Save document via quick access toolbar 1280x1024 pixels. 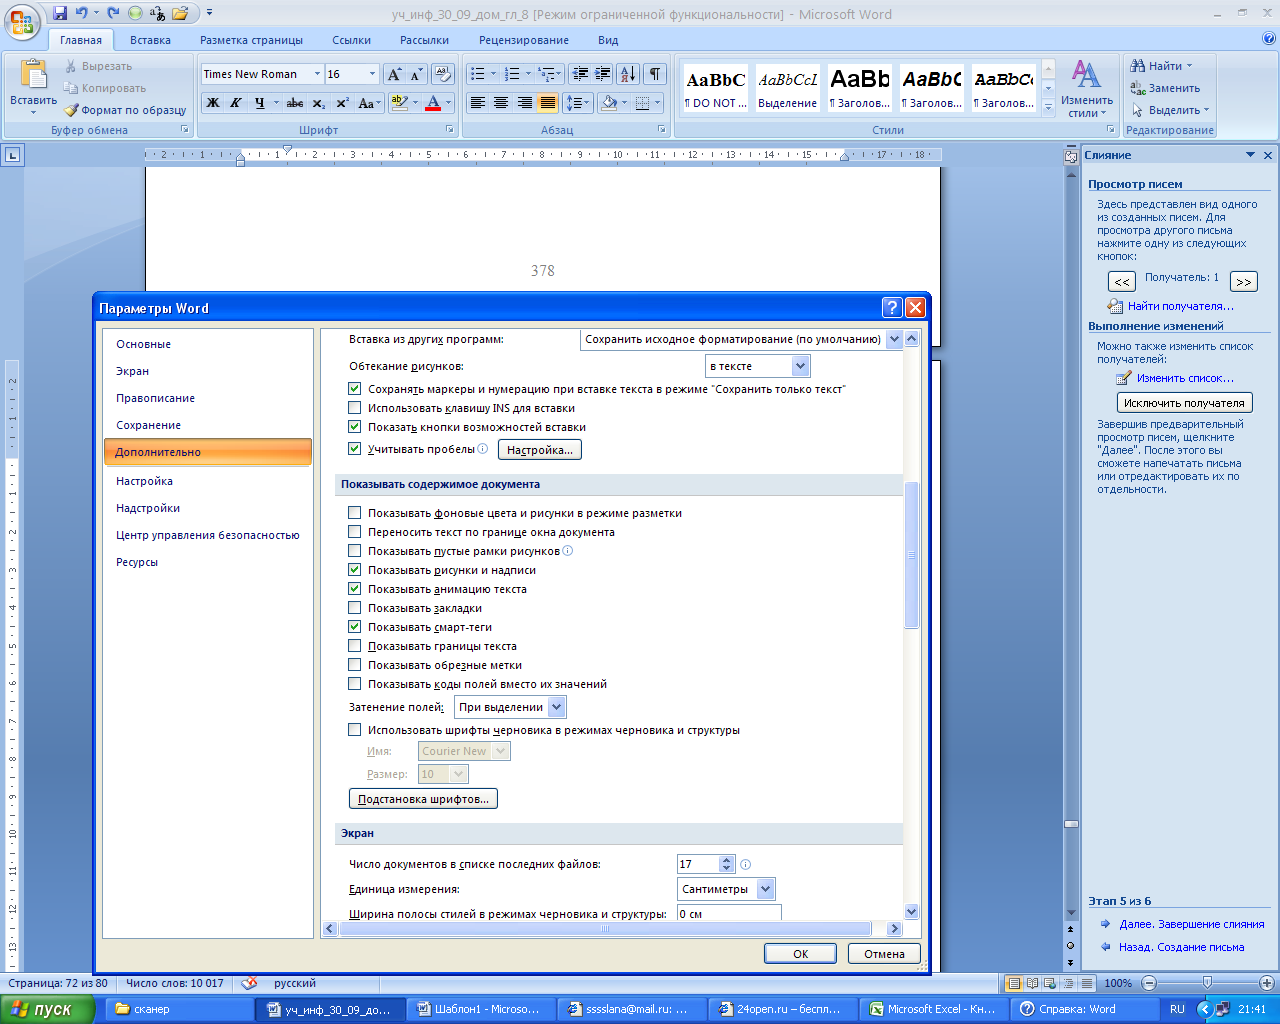pyautogui.click(x=60, y=14)
